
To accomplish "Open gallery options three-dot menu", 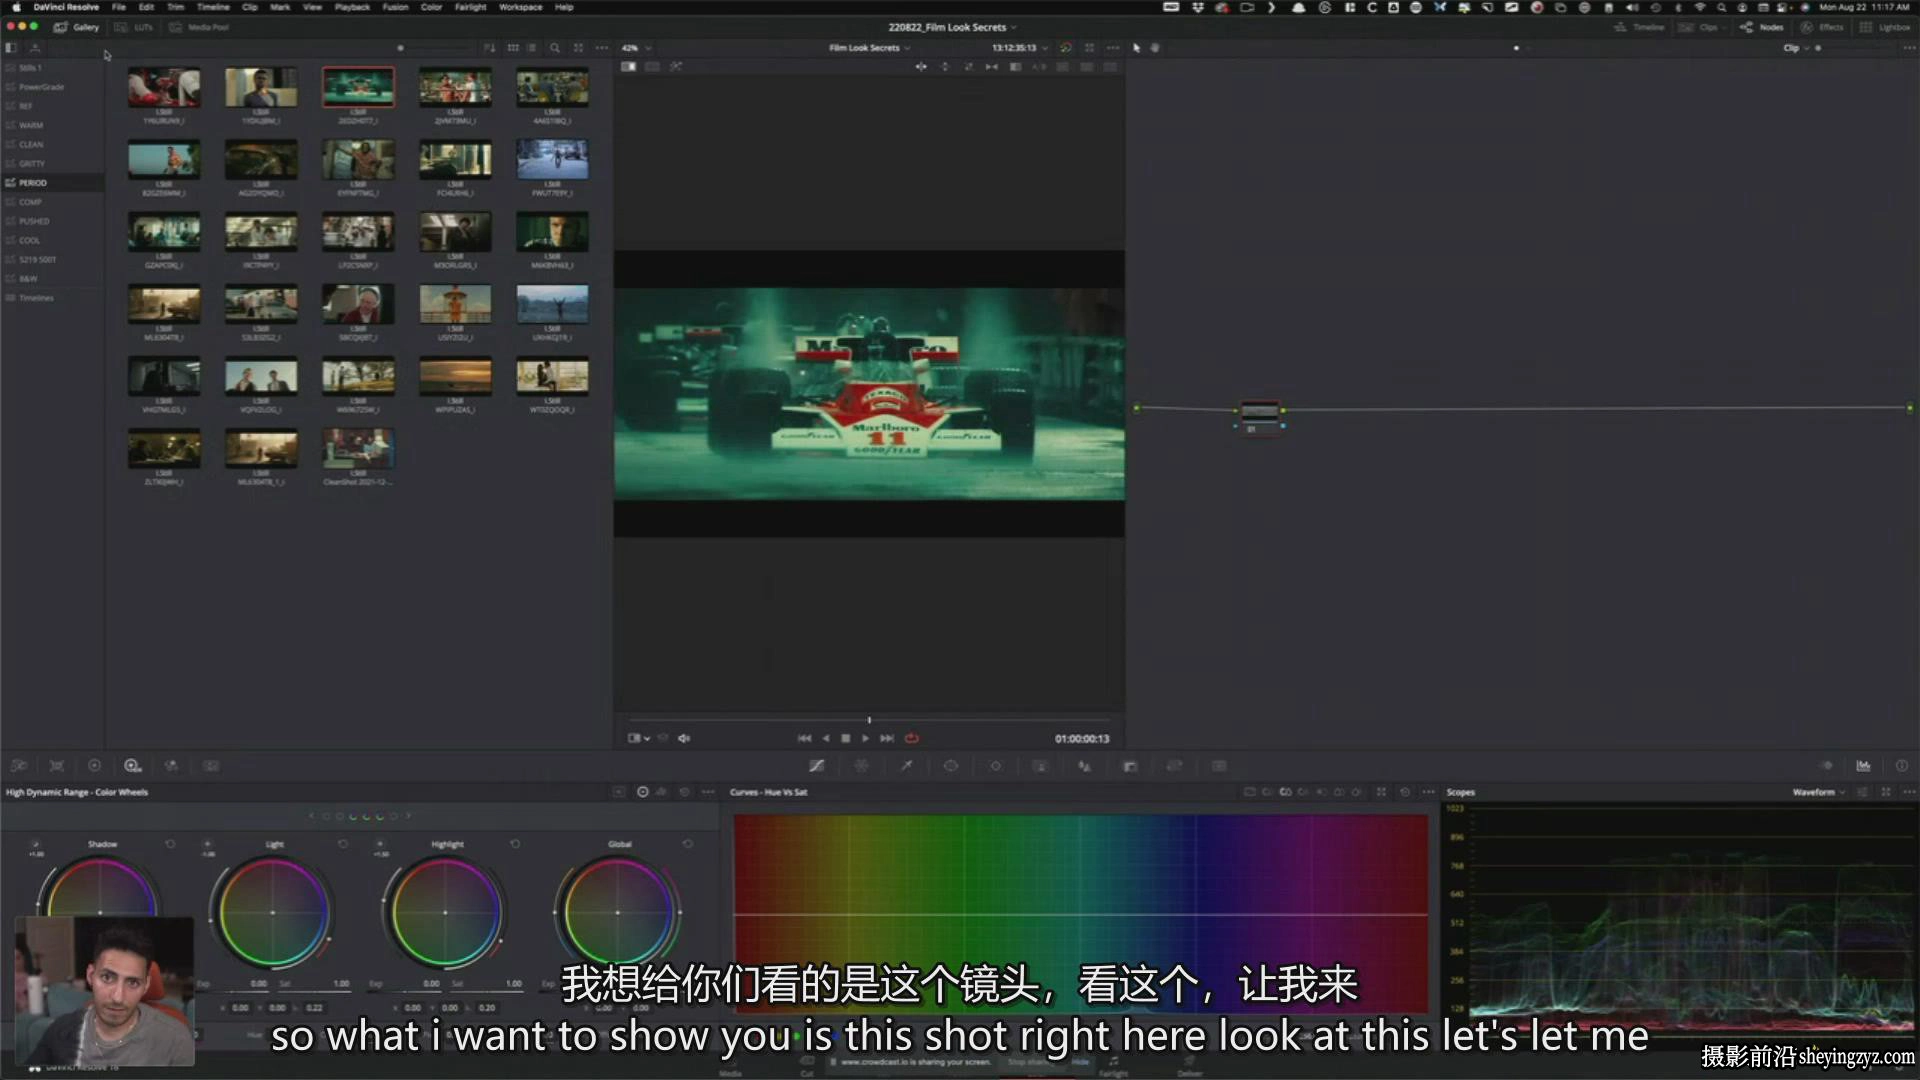I will 601,48.
